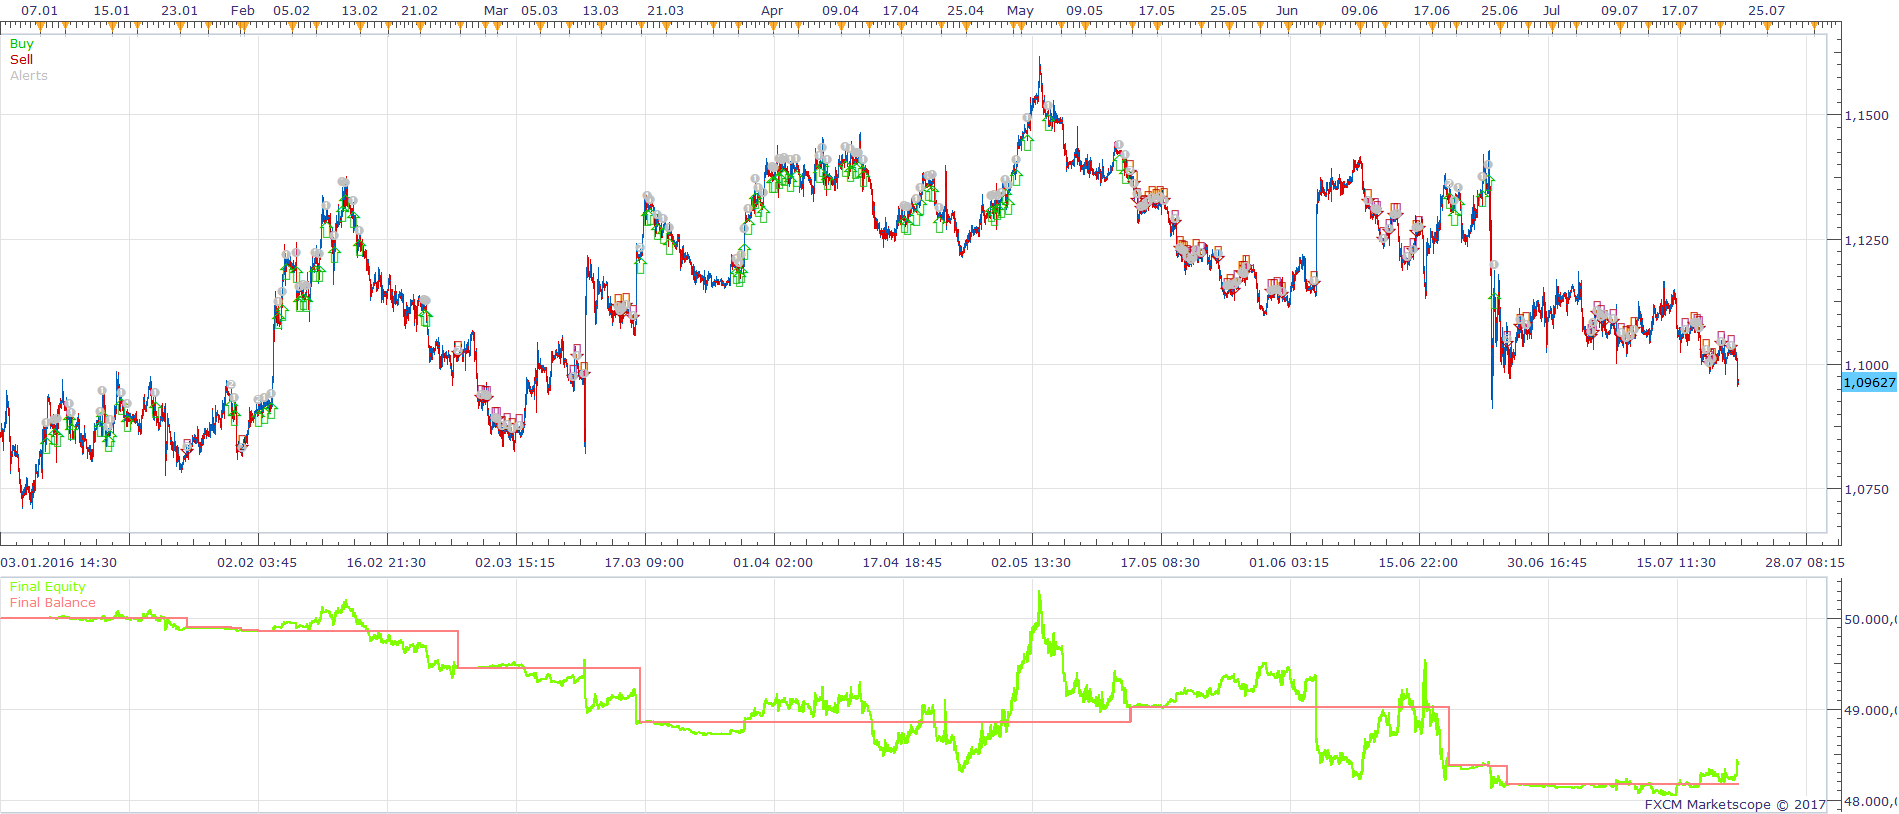Click the 01.06 03:15 time label
The image size is (1899, 814).
1289,563
